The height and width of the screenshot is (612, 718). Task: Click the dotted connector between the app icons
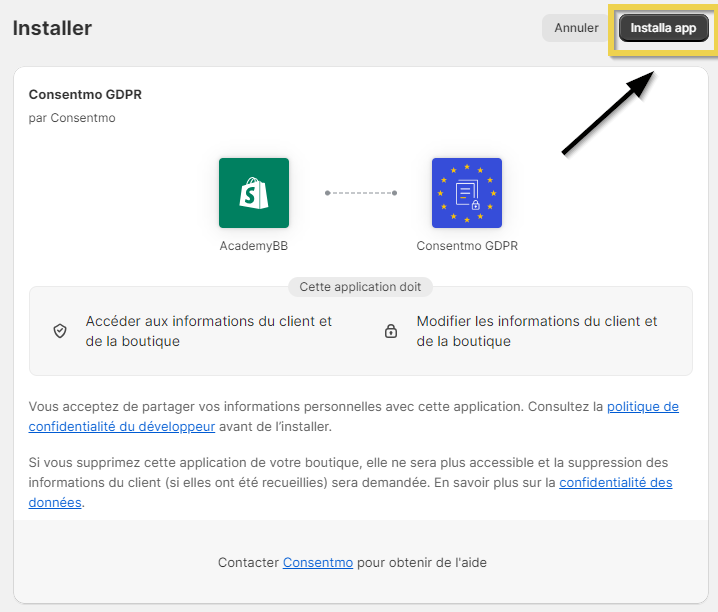(x=361, y=193)
